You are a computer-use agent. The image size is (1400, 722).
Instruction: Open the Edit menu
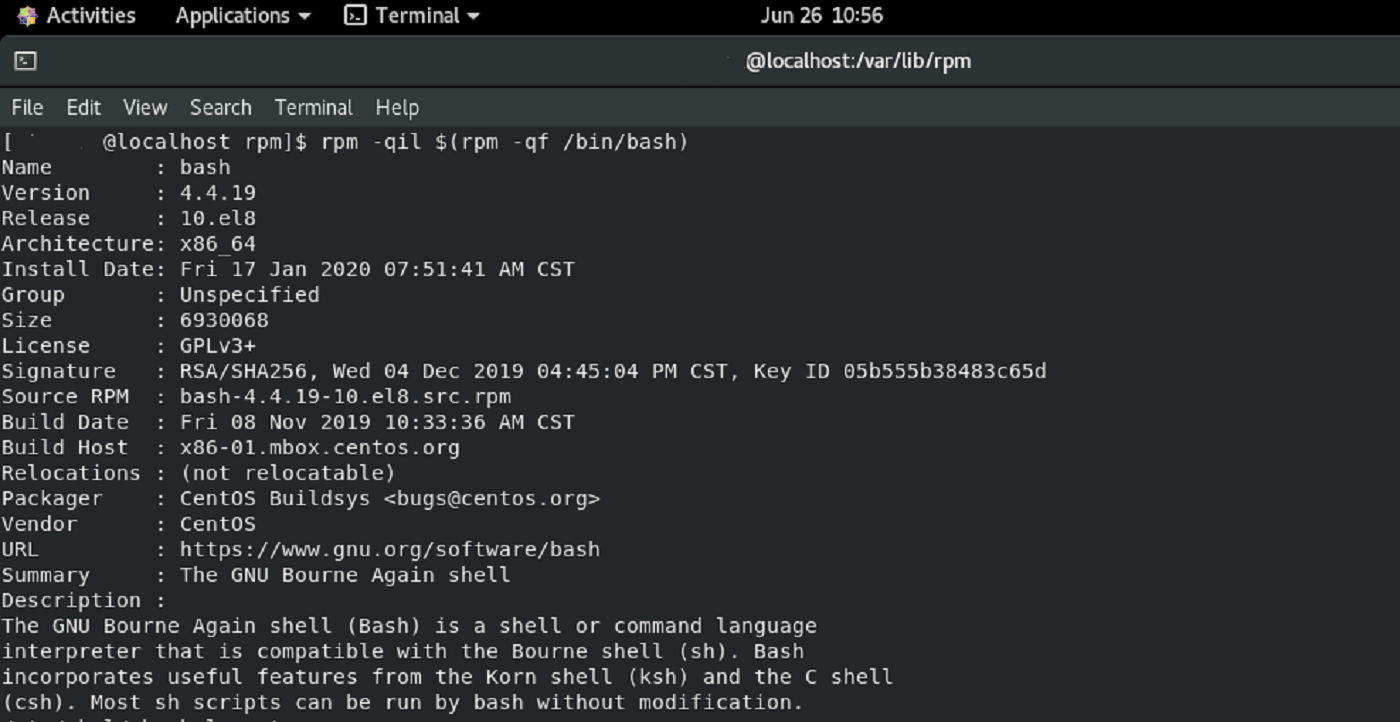click(x=83, y=107)
